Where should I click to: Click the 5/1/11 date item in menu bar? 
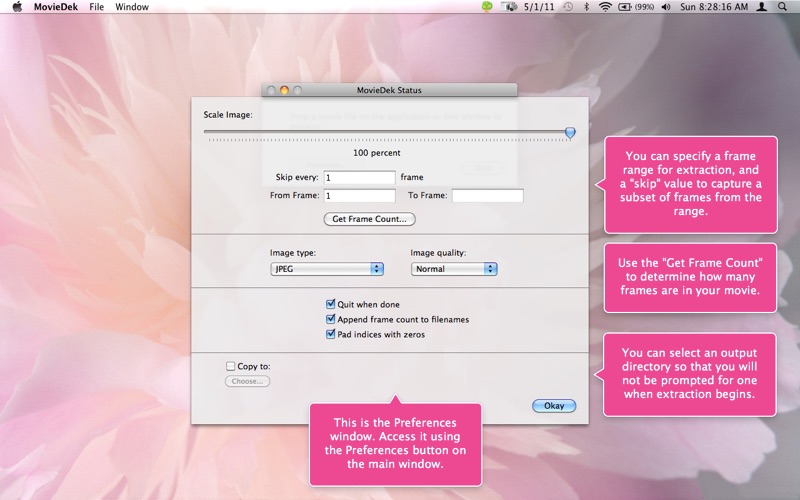click(x=539, y=7)
